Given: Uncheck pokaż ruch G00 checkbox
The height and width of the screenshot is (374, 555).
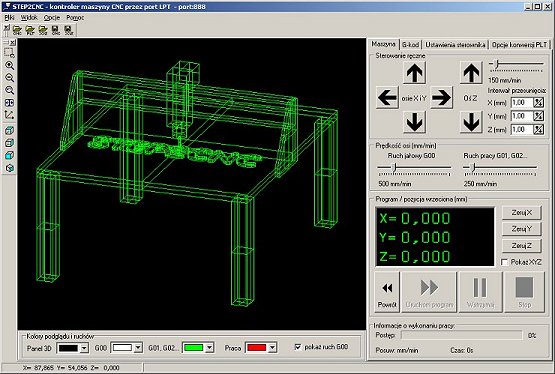Looking at the screenshot, I should pos(298,347).
